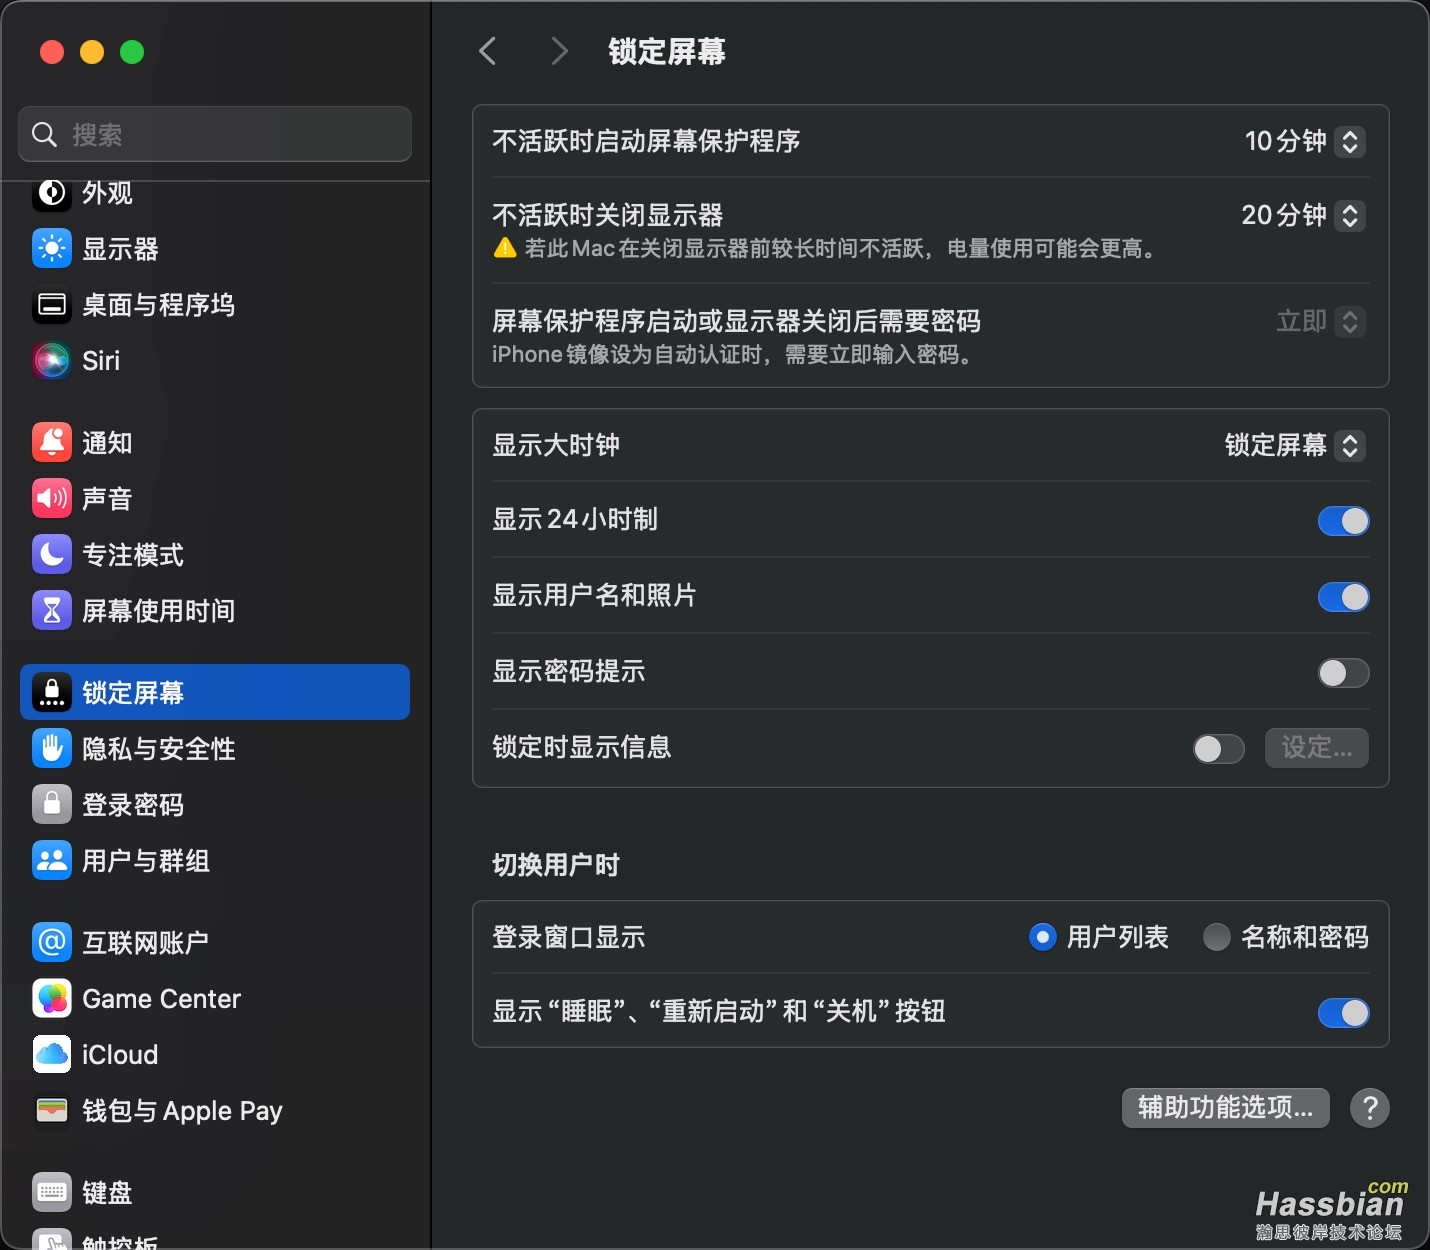Open Game Center colorful icon

[52, 998]
